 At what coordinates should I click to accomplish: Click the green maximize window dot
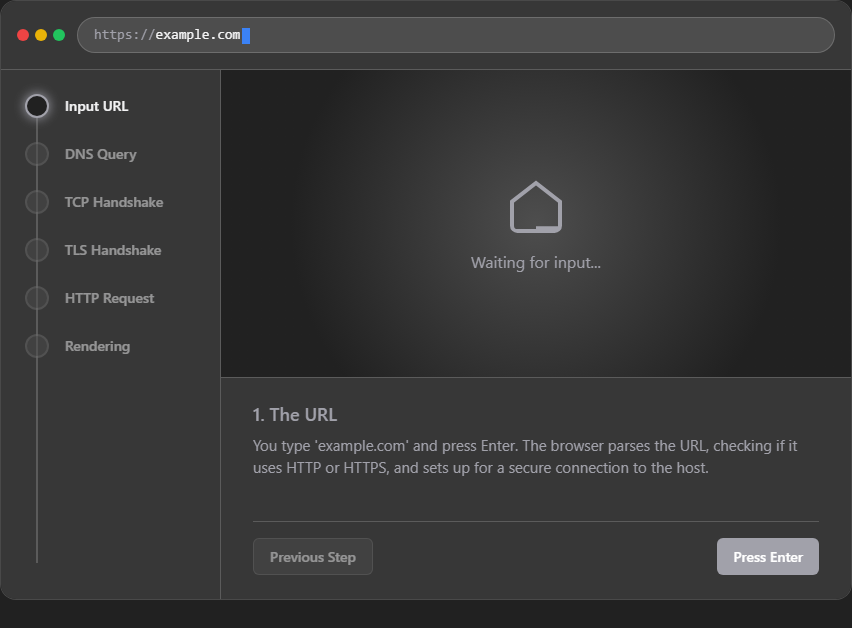(59, 35)
